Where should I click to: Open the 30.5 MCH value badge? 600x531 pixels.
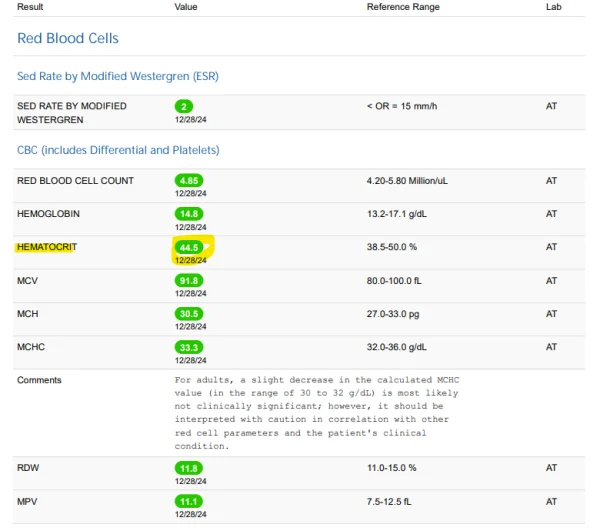click(188, 314)
